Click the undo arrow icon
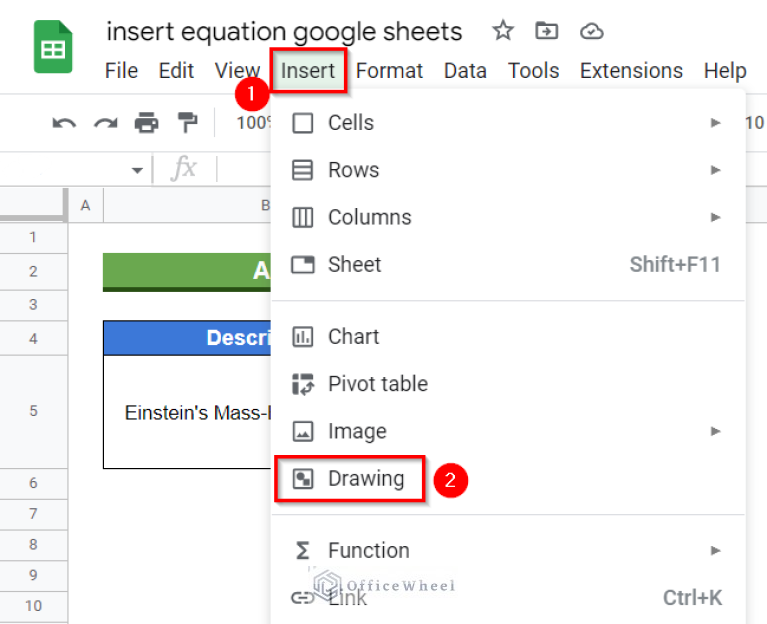 click(x=65, y=123)
